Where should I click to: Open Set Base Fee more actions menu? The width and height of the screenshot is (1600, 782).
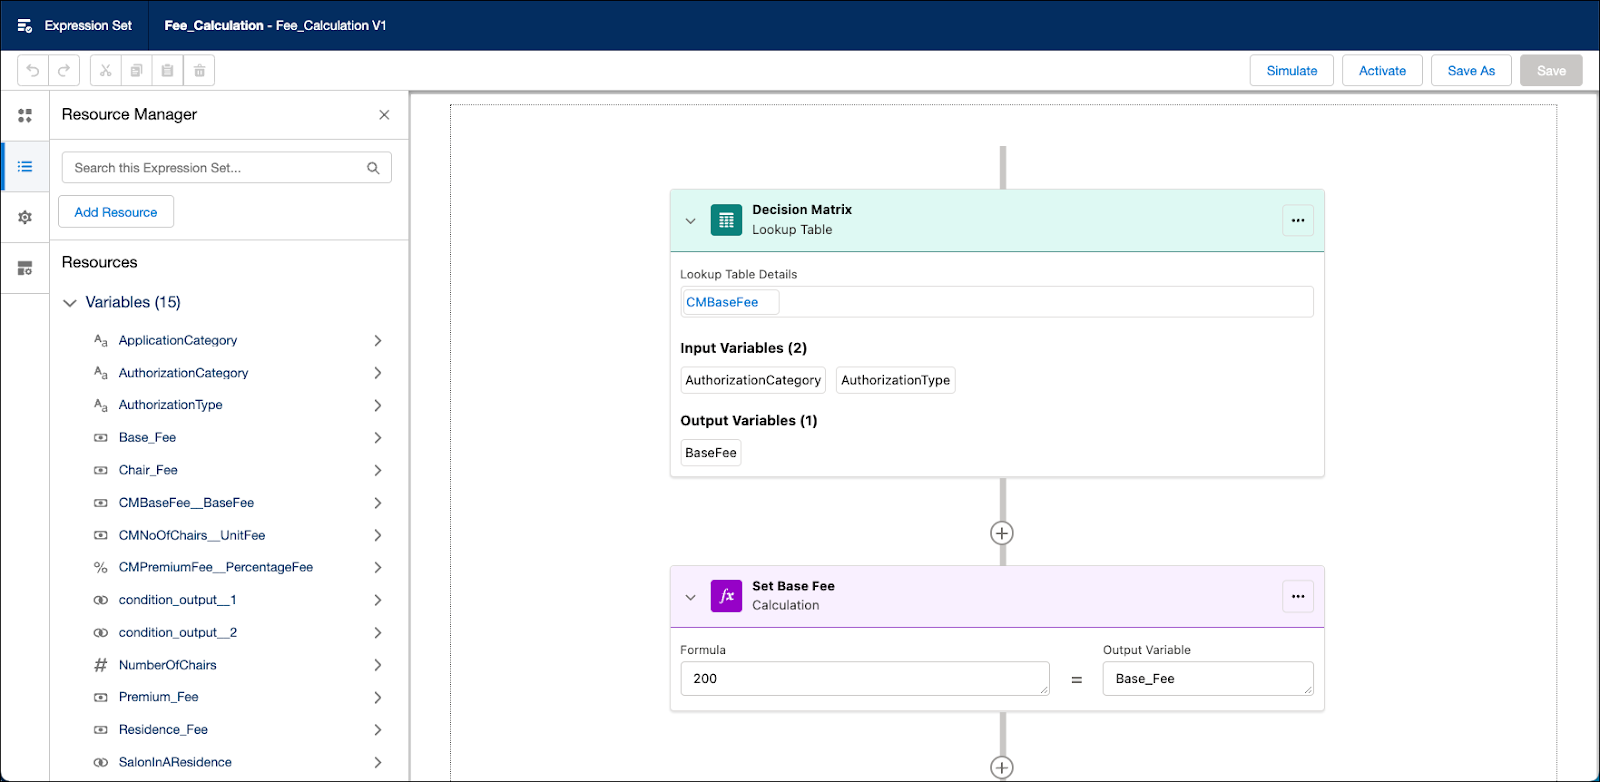tap(1298, 596)
